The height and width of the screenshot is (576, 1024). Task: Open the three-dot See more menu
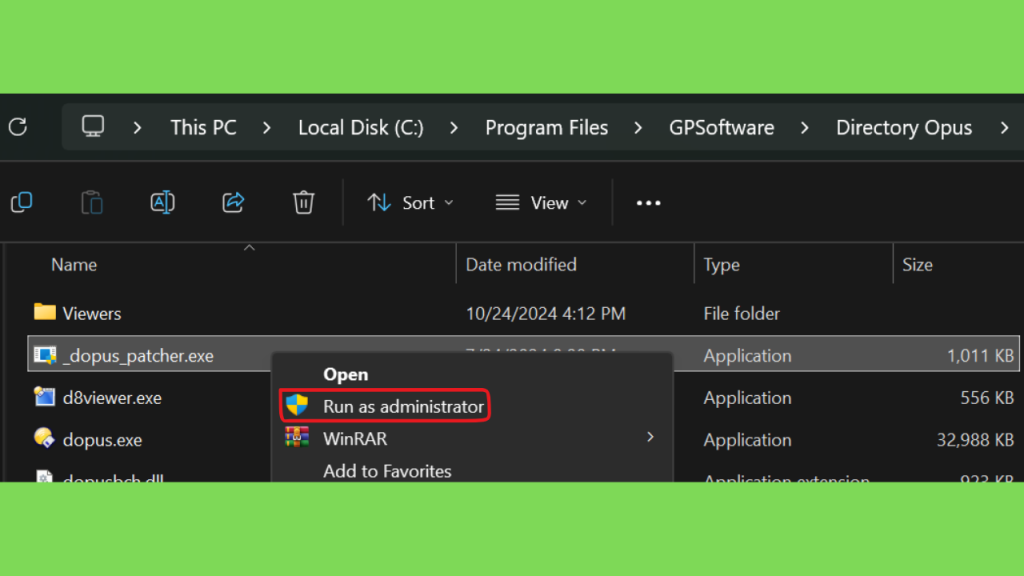pyautogui.click(x=648, y=203)
